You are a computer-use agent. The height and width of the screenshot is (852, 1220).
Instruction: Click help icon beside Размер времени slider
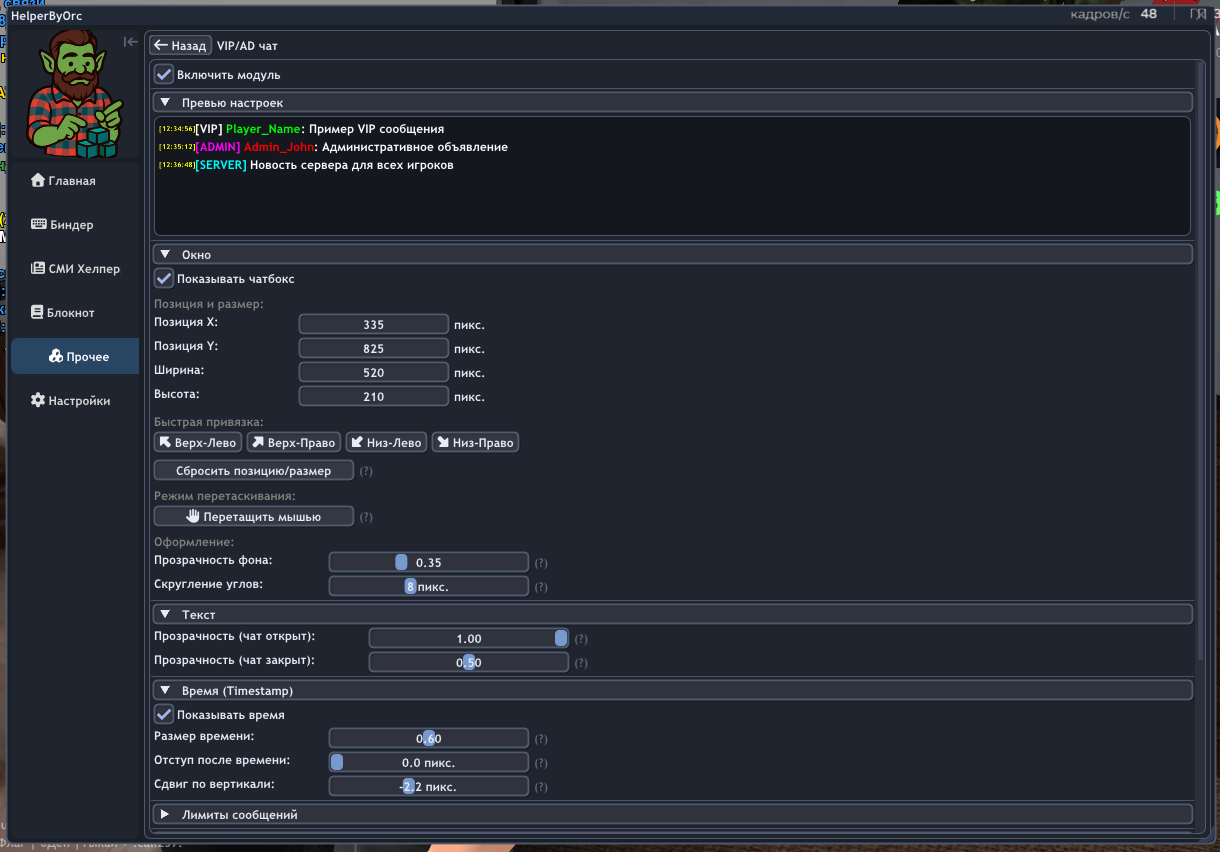[x=541, y=739]
